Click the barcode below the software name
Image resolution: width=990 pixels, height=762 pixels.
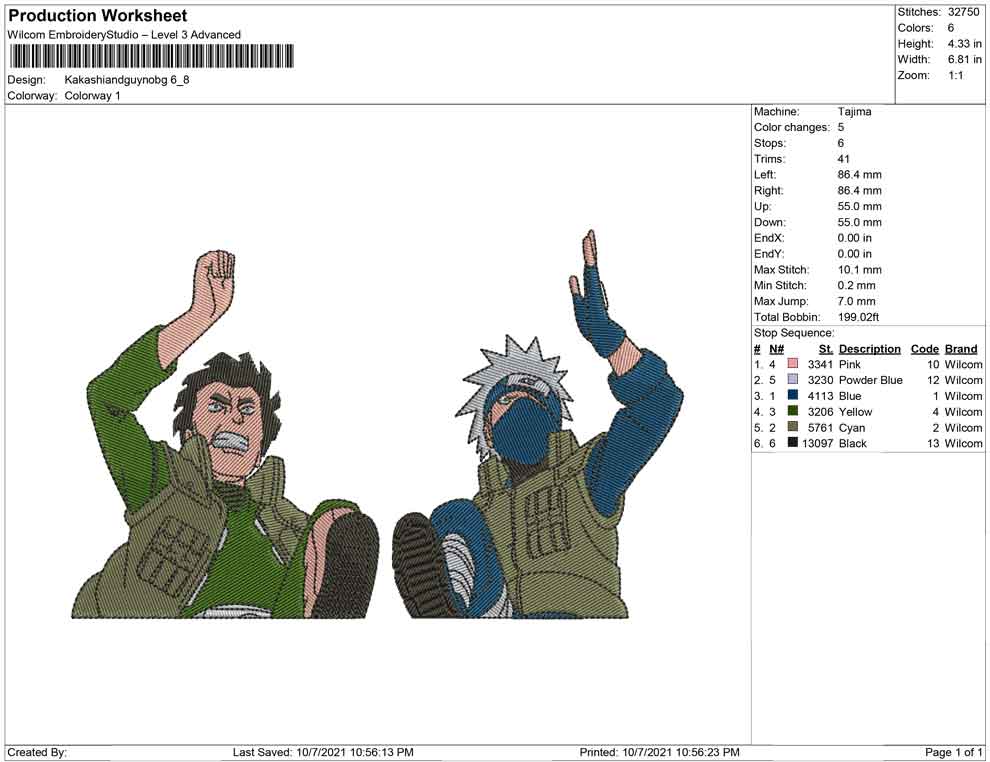tap(151, 56)
